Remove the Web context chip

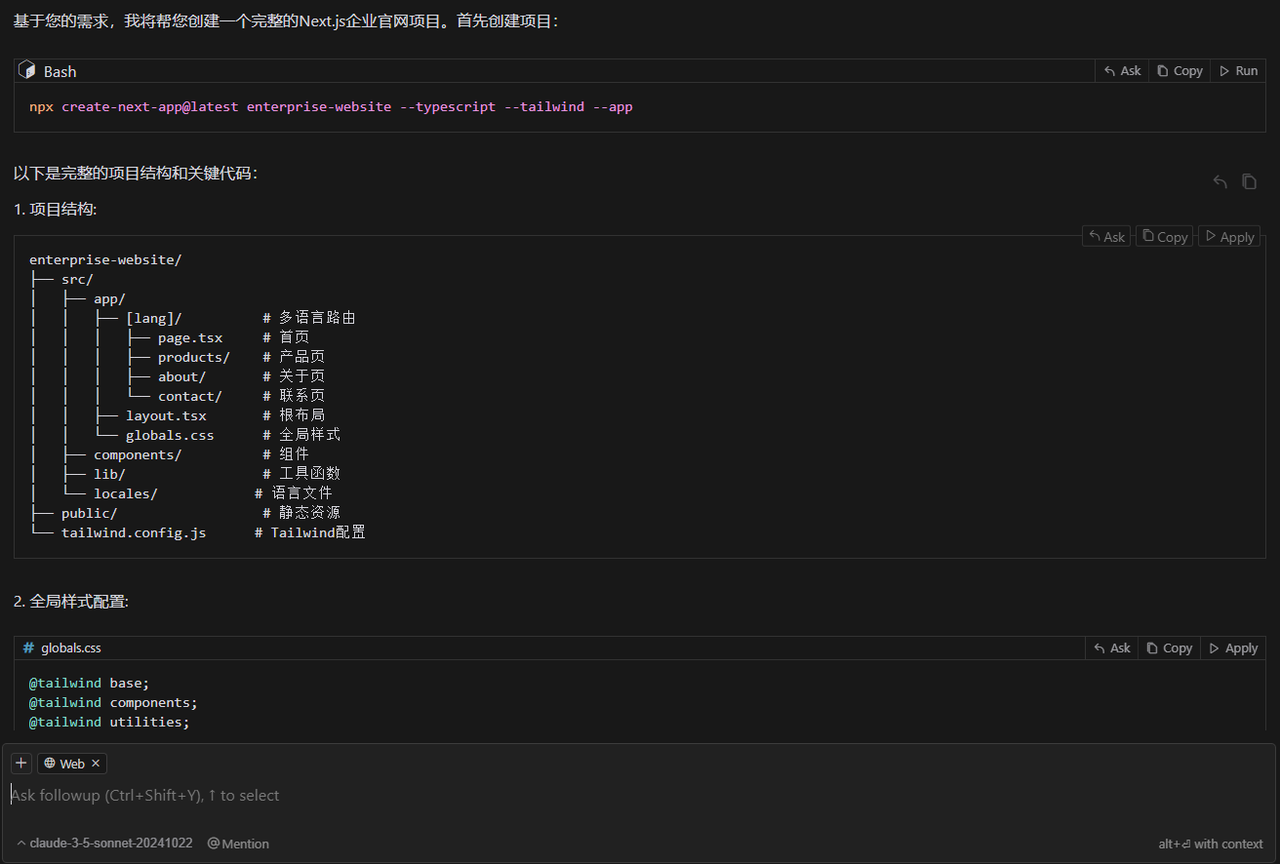(x=96, y=763)
